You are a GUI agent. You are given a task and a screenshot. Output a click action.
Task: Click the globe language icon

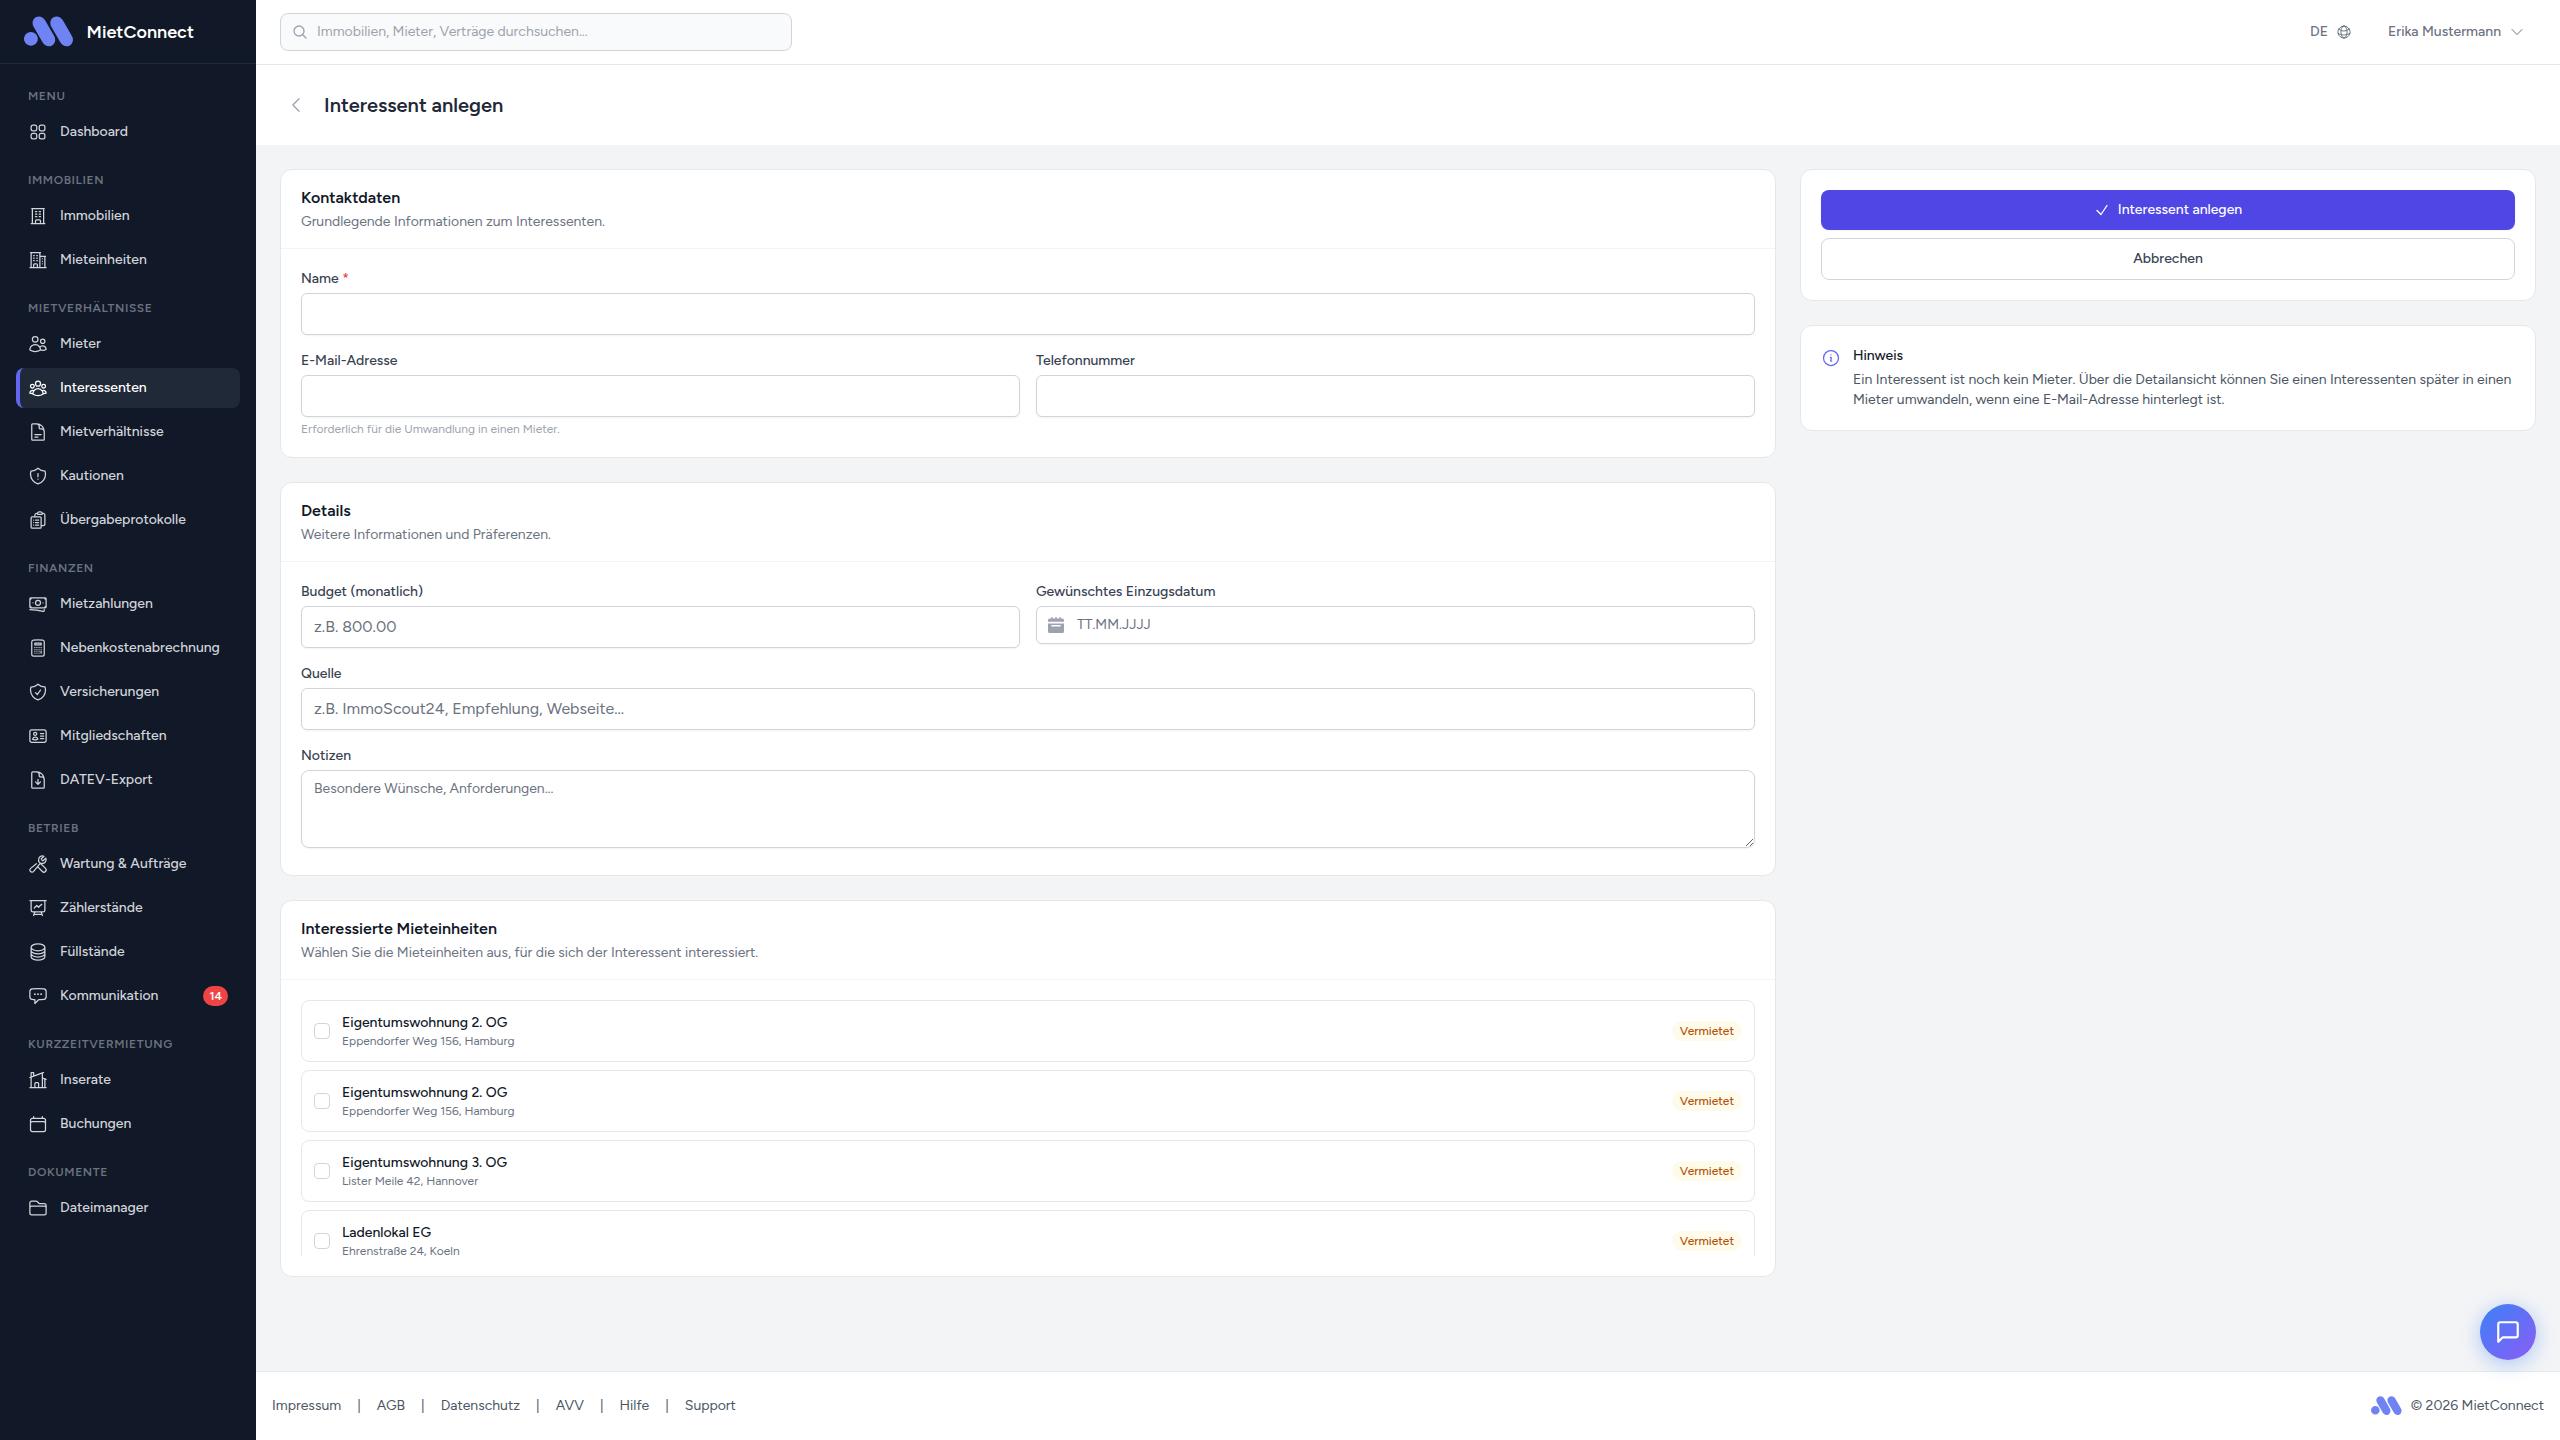pyautogui.click(x=2344, y=32)
